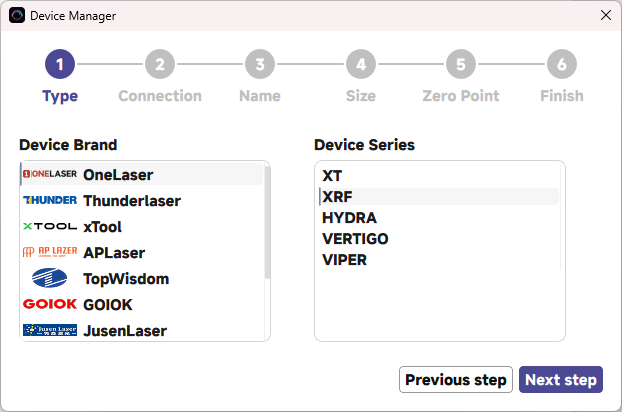Choose the TopWisdom blue globe logo

pos(50,278)
